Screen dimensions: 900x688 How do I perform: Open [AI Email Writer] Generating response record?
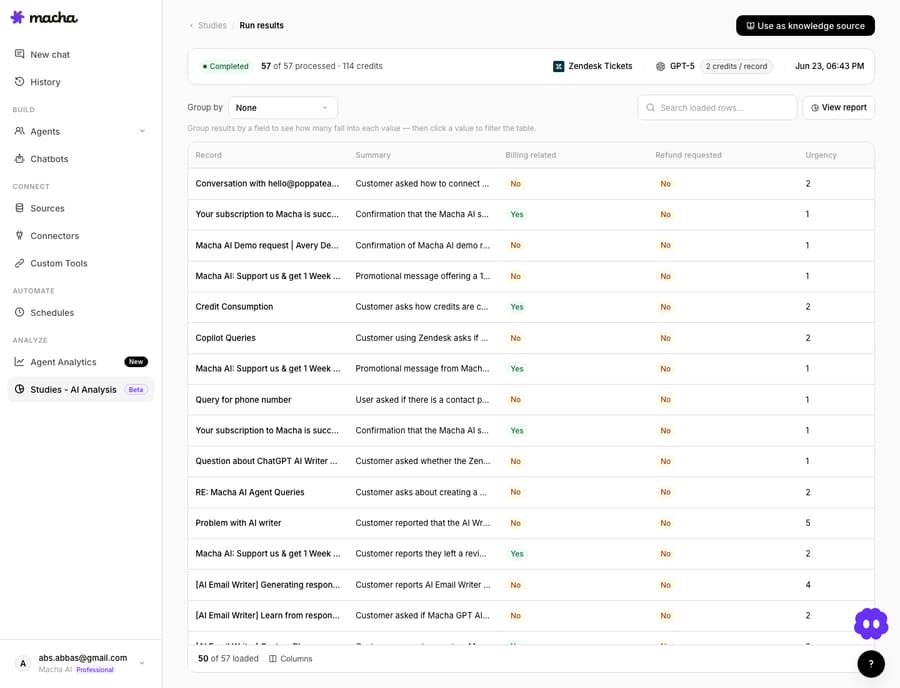(x=267, y=585)
